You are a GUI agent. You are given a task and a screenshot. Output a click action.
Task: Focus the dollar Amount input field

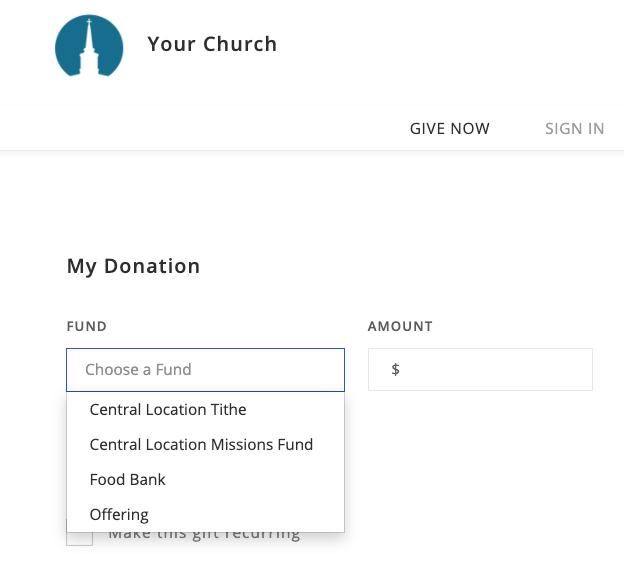point(480,370)
